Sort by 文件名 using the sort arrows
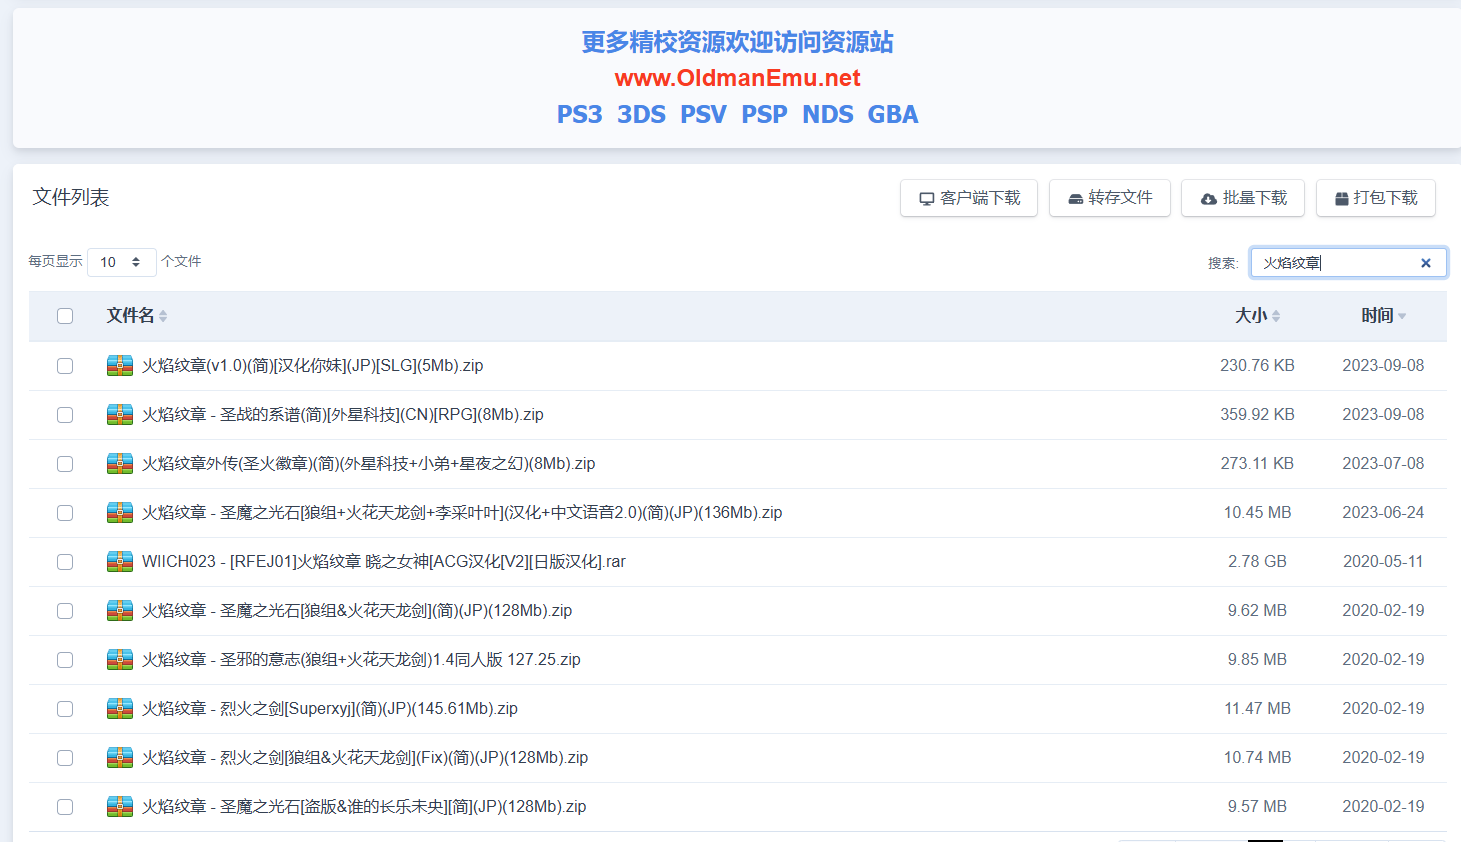Viewport: 1461px width, 842px height. pyautogui.click(x=163, y=316)
